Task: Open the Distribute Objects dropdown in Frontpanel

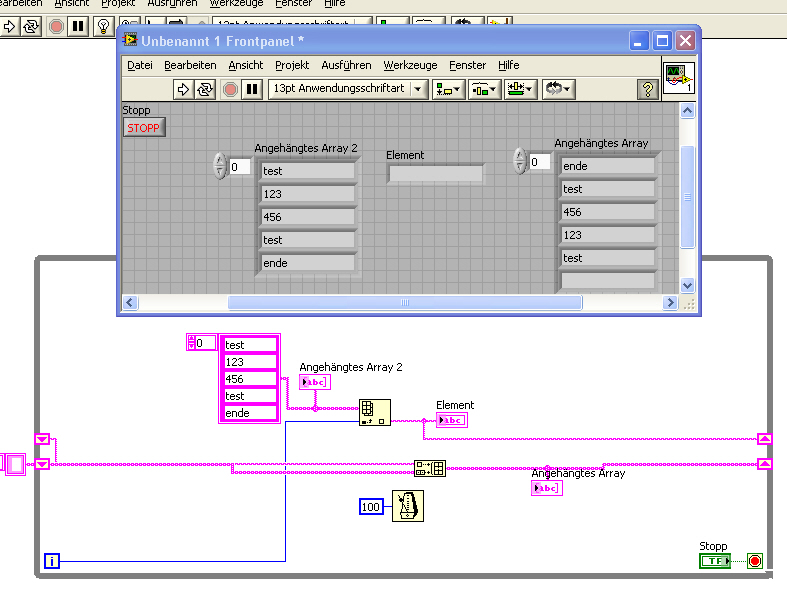Action: coord(484,89)
